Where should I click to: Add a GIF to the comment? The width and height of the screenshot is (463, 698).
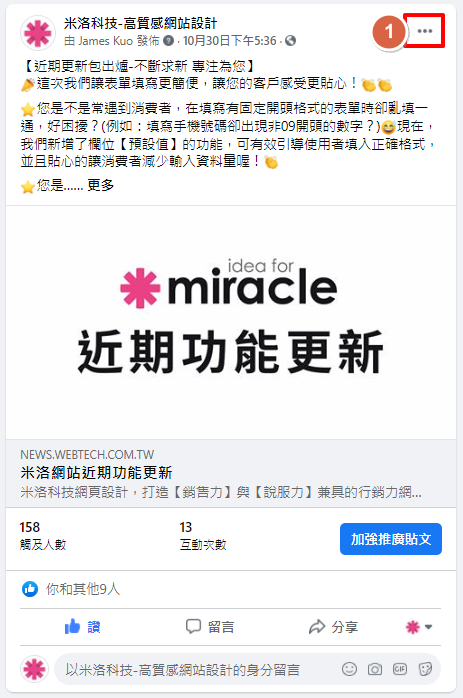(400, 669)
